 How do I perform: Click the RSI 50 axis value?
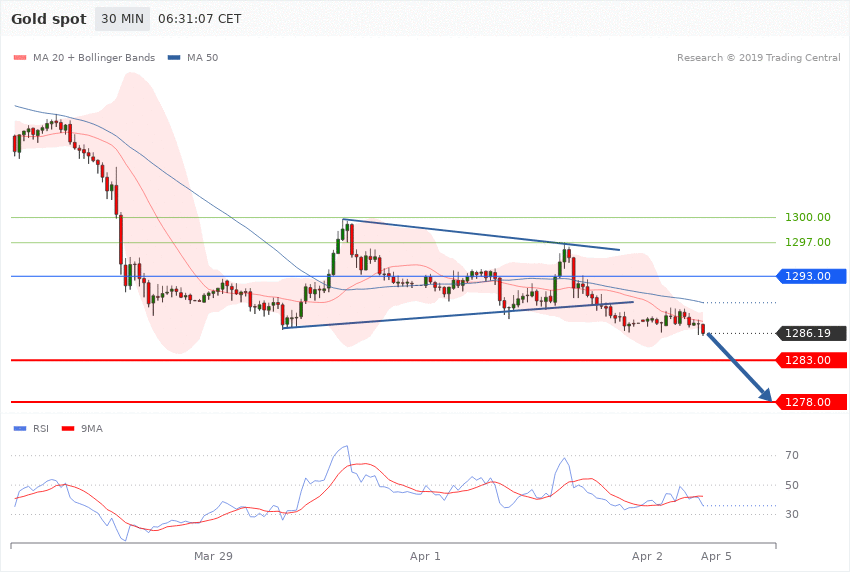point(792,485)
